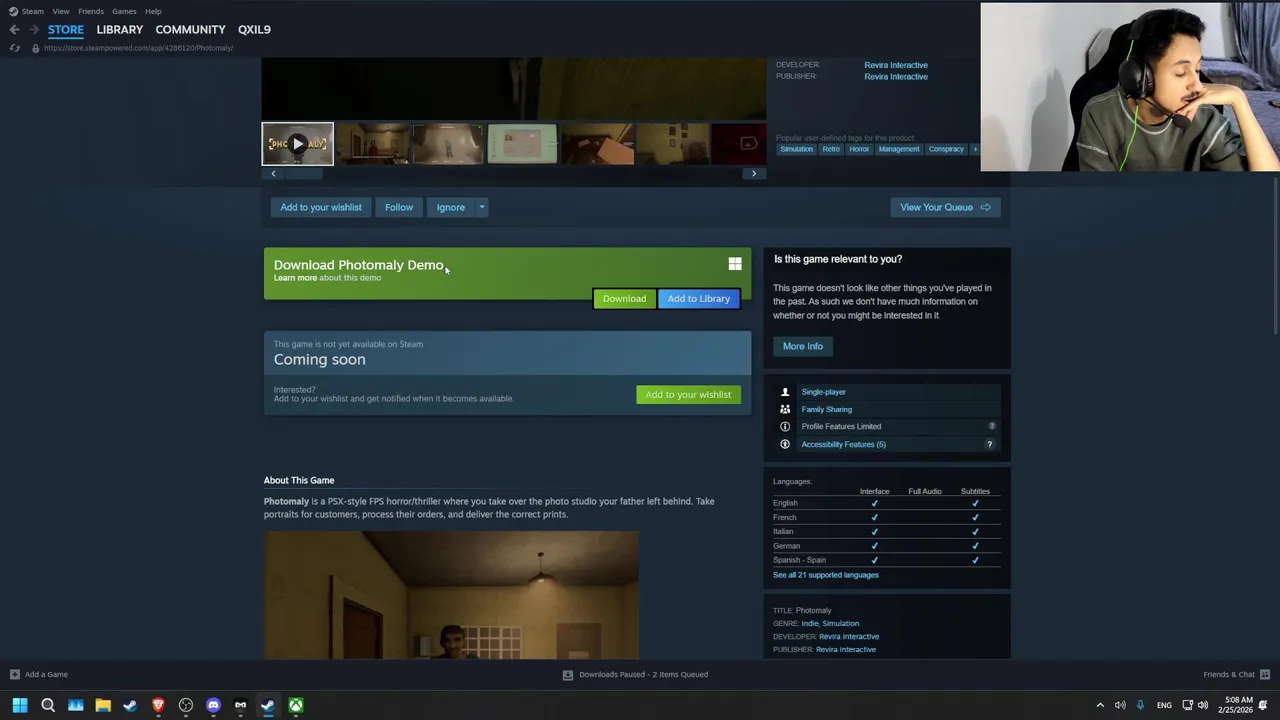Open the View menu
This screenshot has width=1280, height=720.
[61, 11]
